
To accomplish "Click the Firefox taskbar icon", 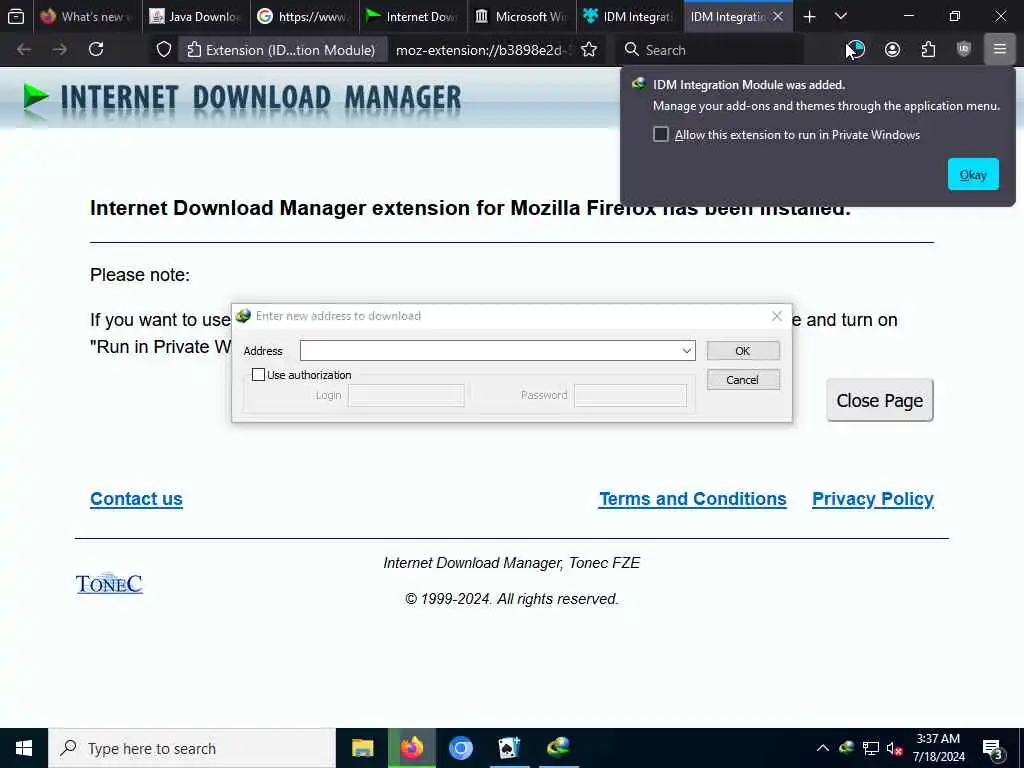I will [x=411, y=748].
